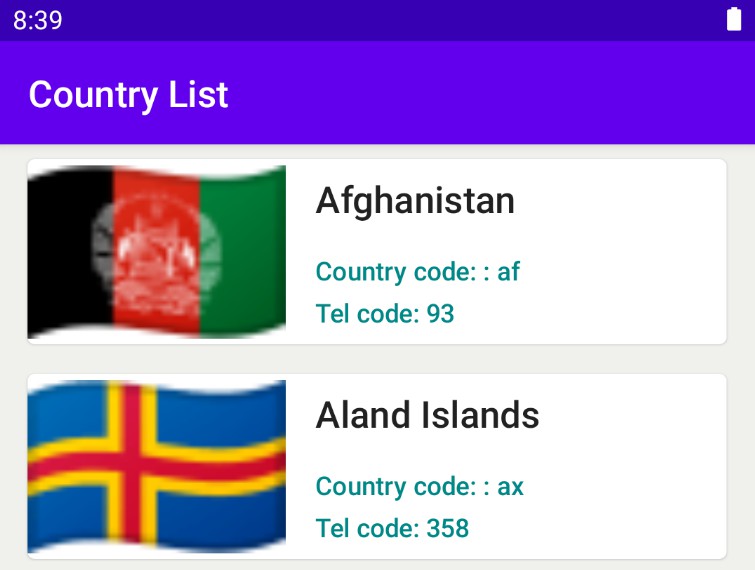Open the Afghanistan list card

point(377,251)
